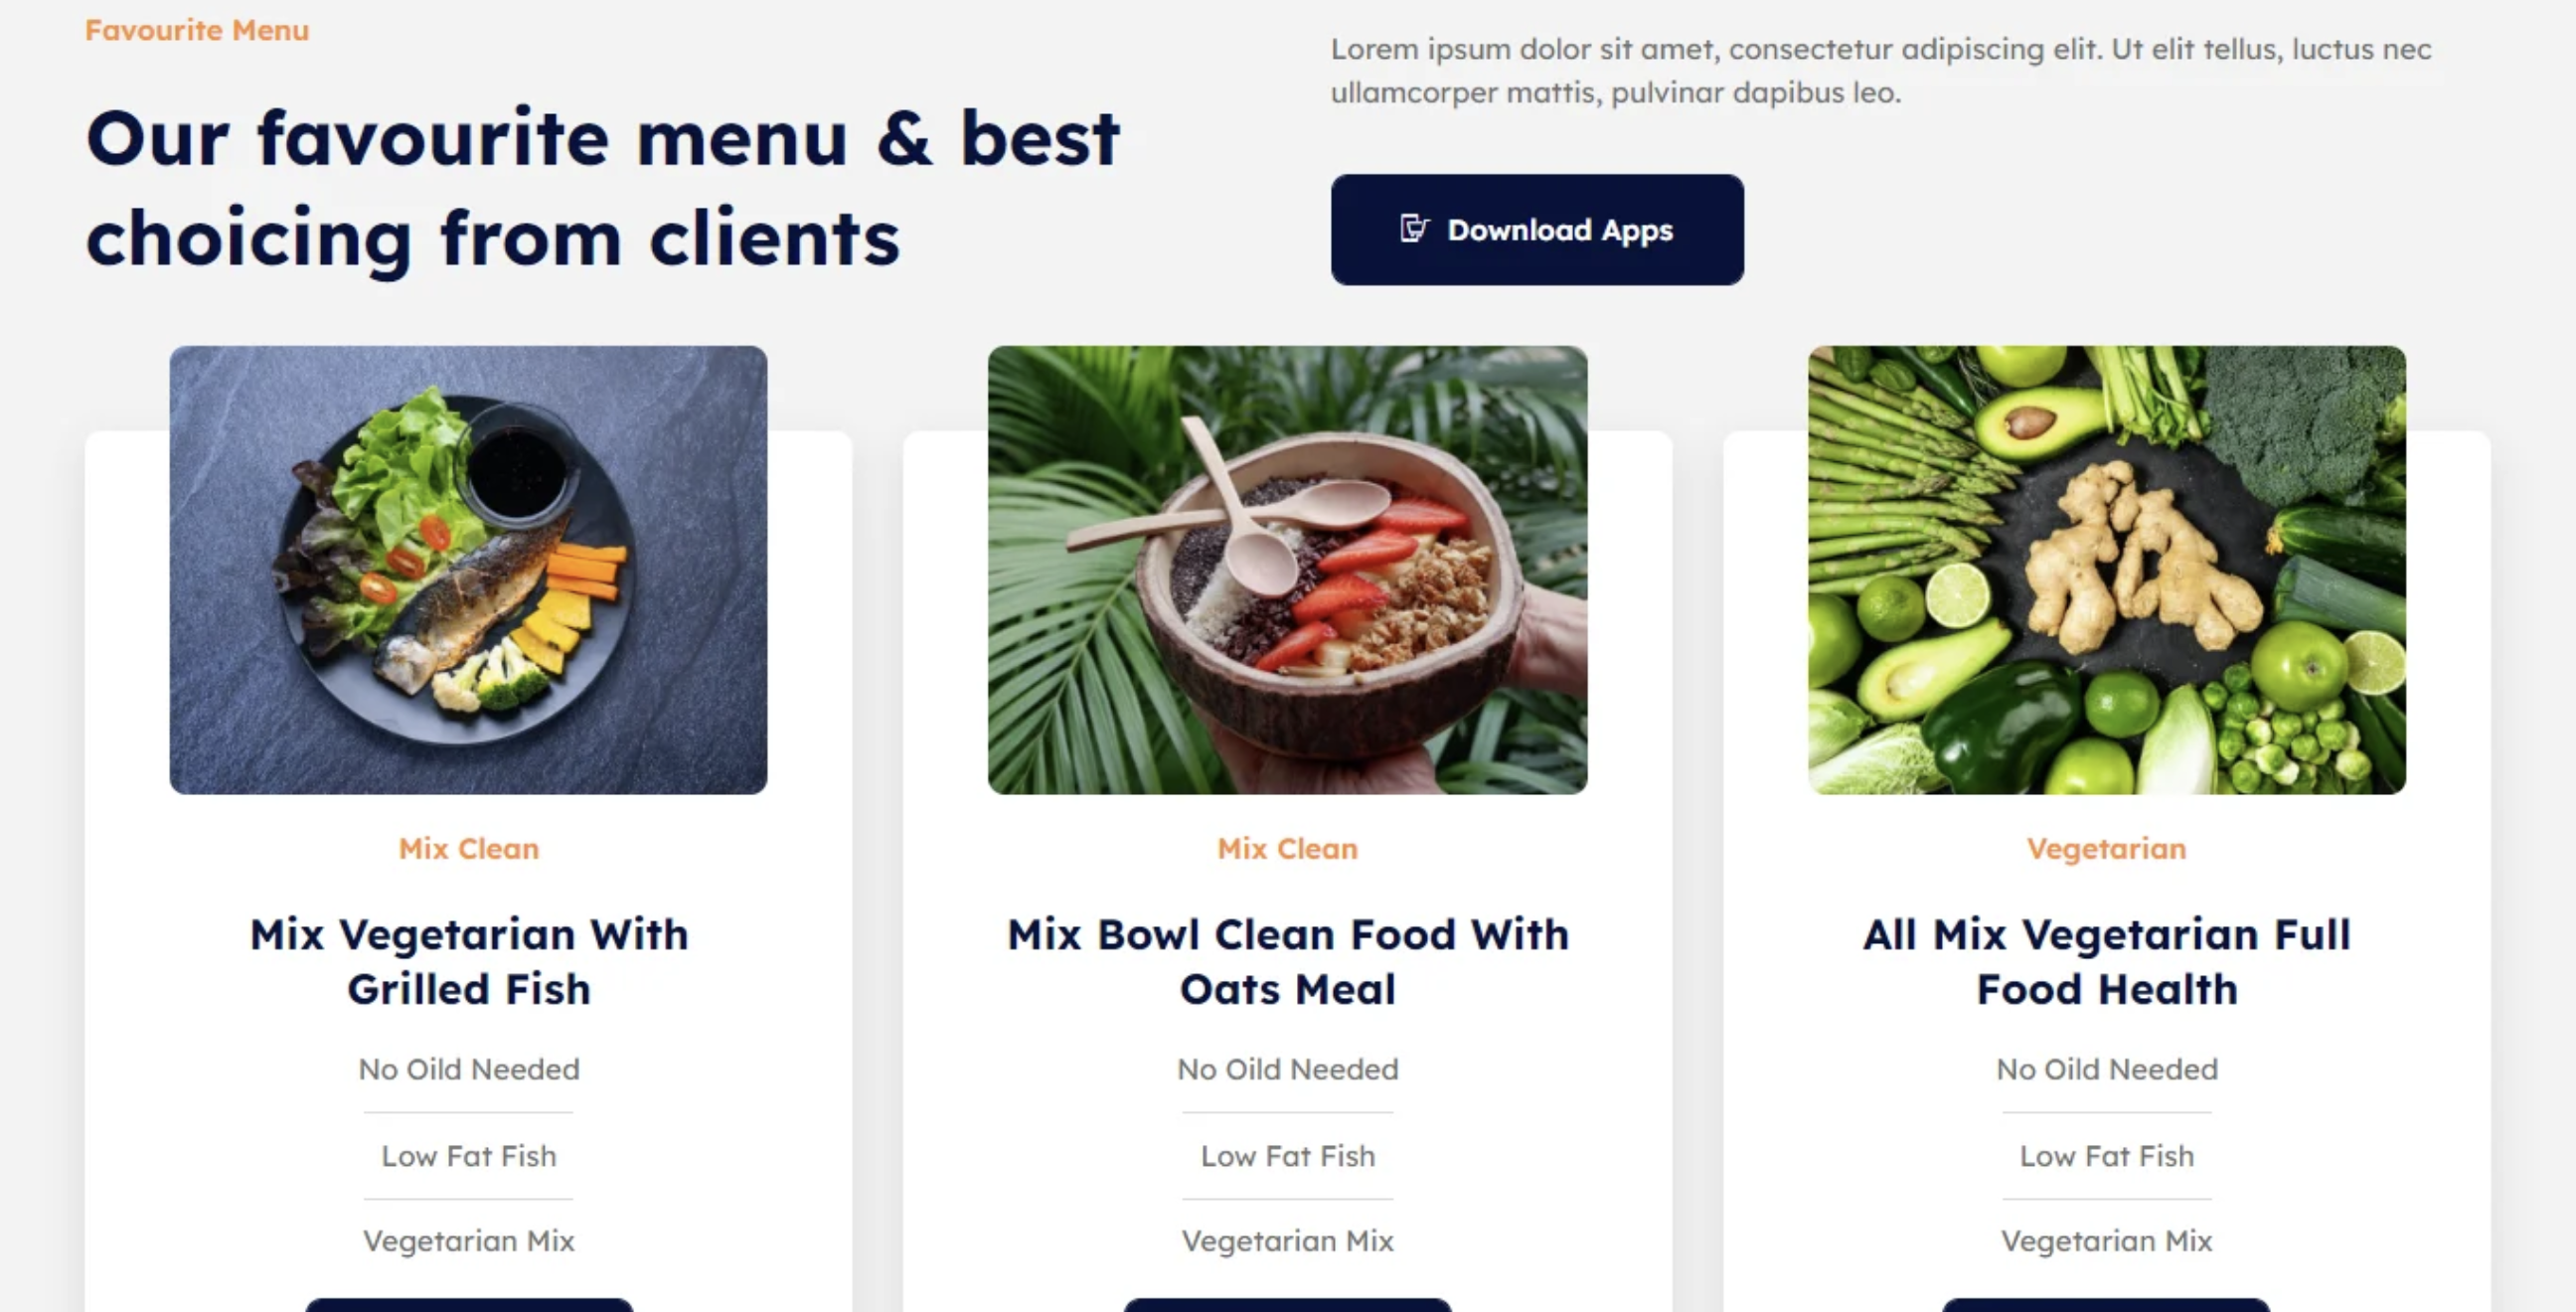
Task: Click Mix Clean label under the fish photo
Action: click(x=469, y=849)
